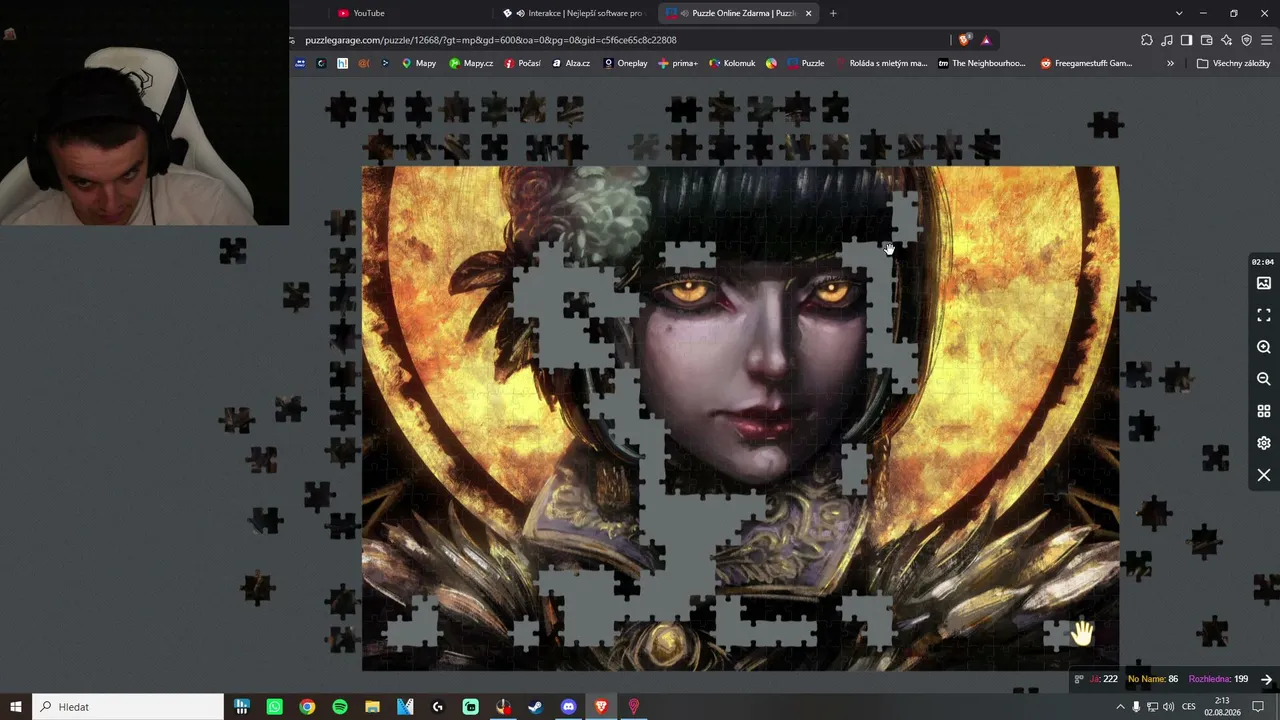
Task: Show hidden system tray icons
Action: 1120,707
